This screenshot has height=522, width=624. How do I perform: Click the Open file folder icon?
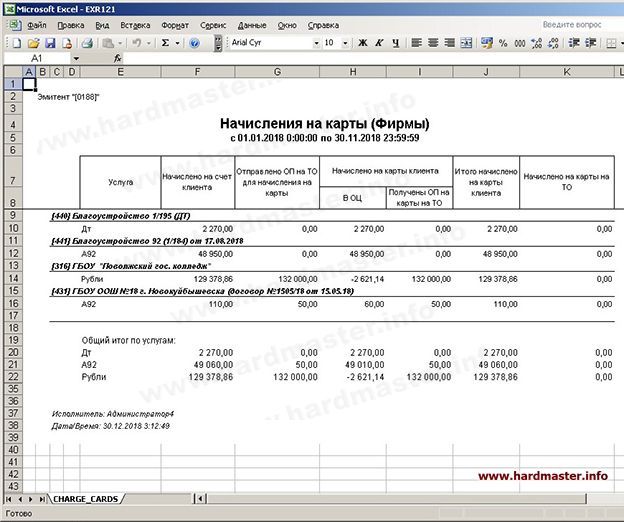click(x=33, y=43)
